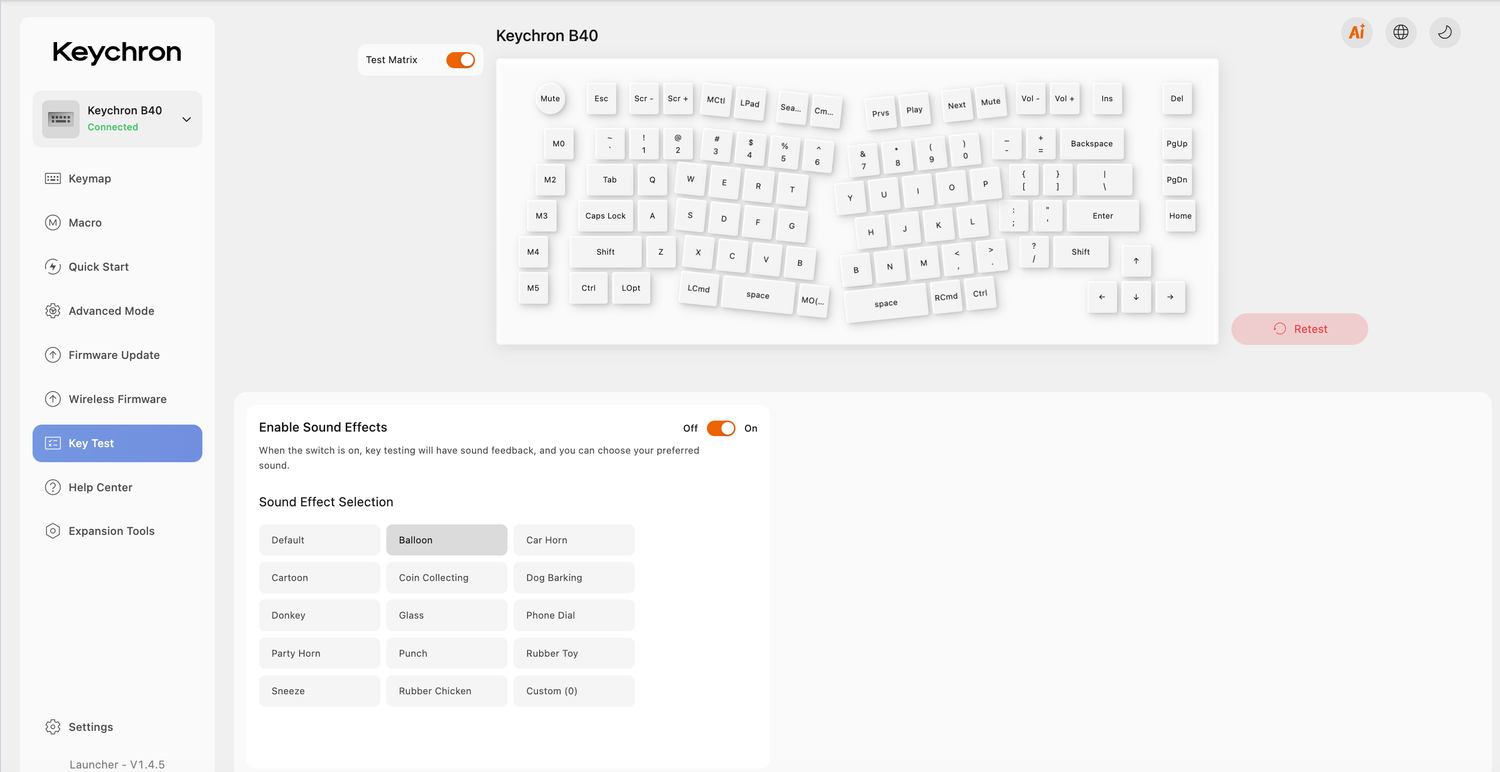Switch to dark mode with moon icon
Image resolution: width=1500 pixels, height=772 pixels.
click(x=1445, y=32)
